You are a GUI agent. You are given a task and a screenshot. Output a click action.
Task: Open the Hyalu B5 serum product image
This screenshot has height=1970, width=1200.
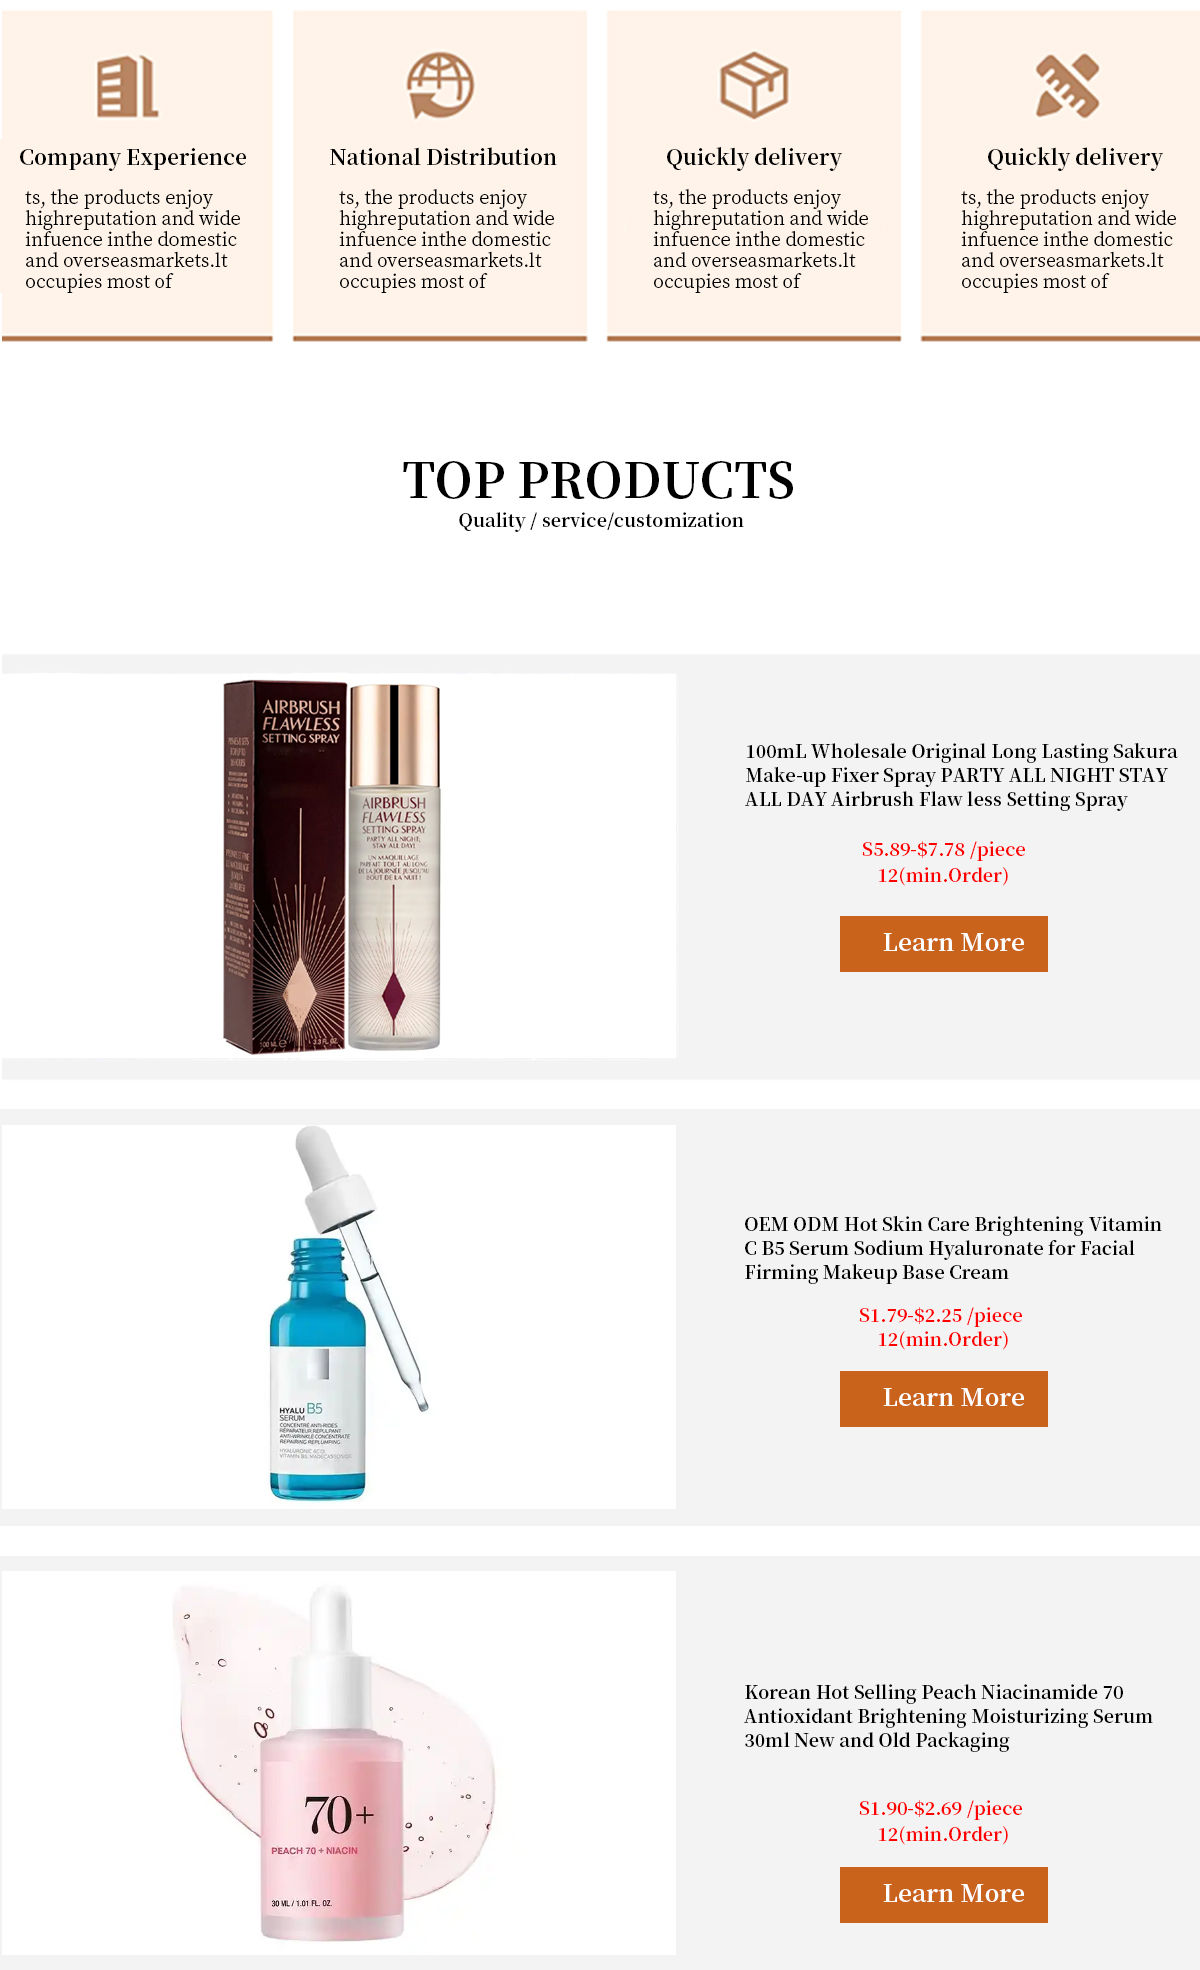click(339, 1316)
